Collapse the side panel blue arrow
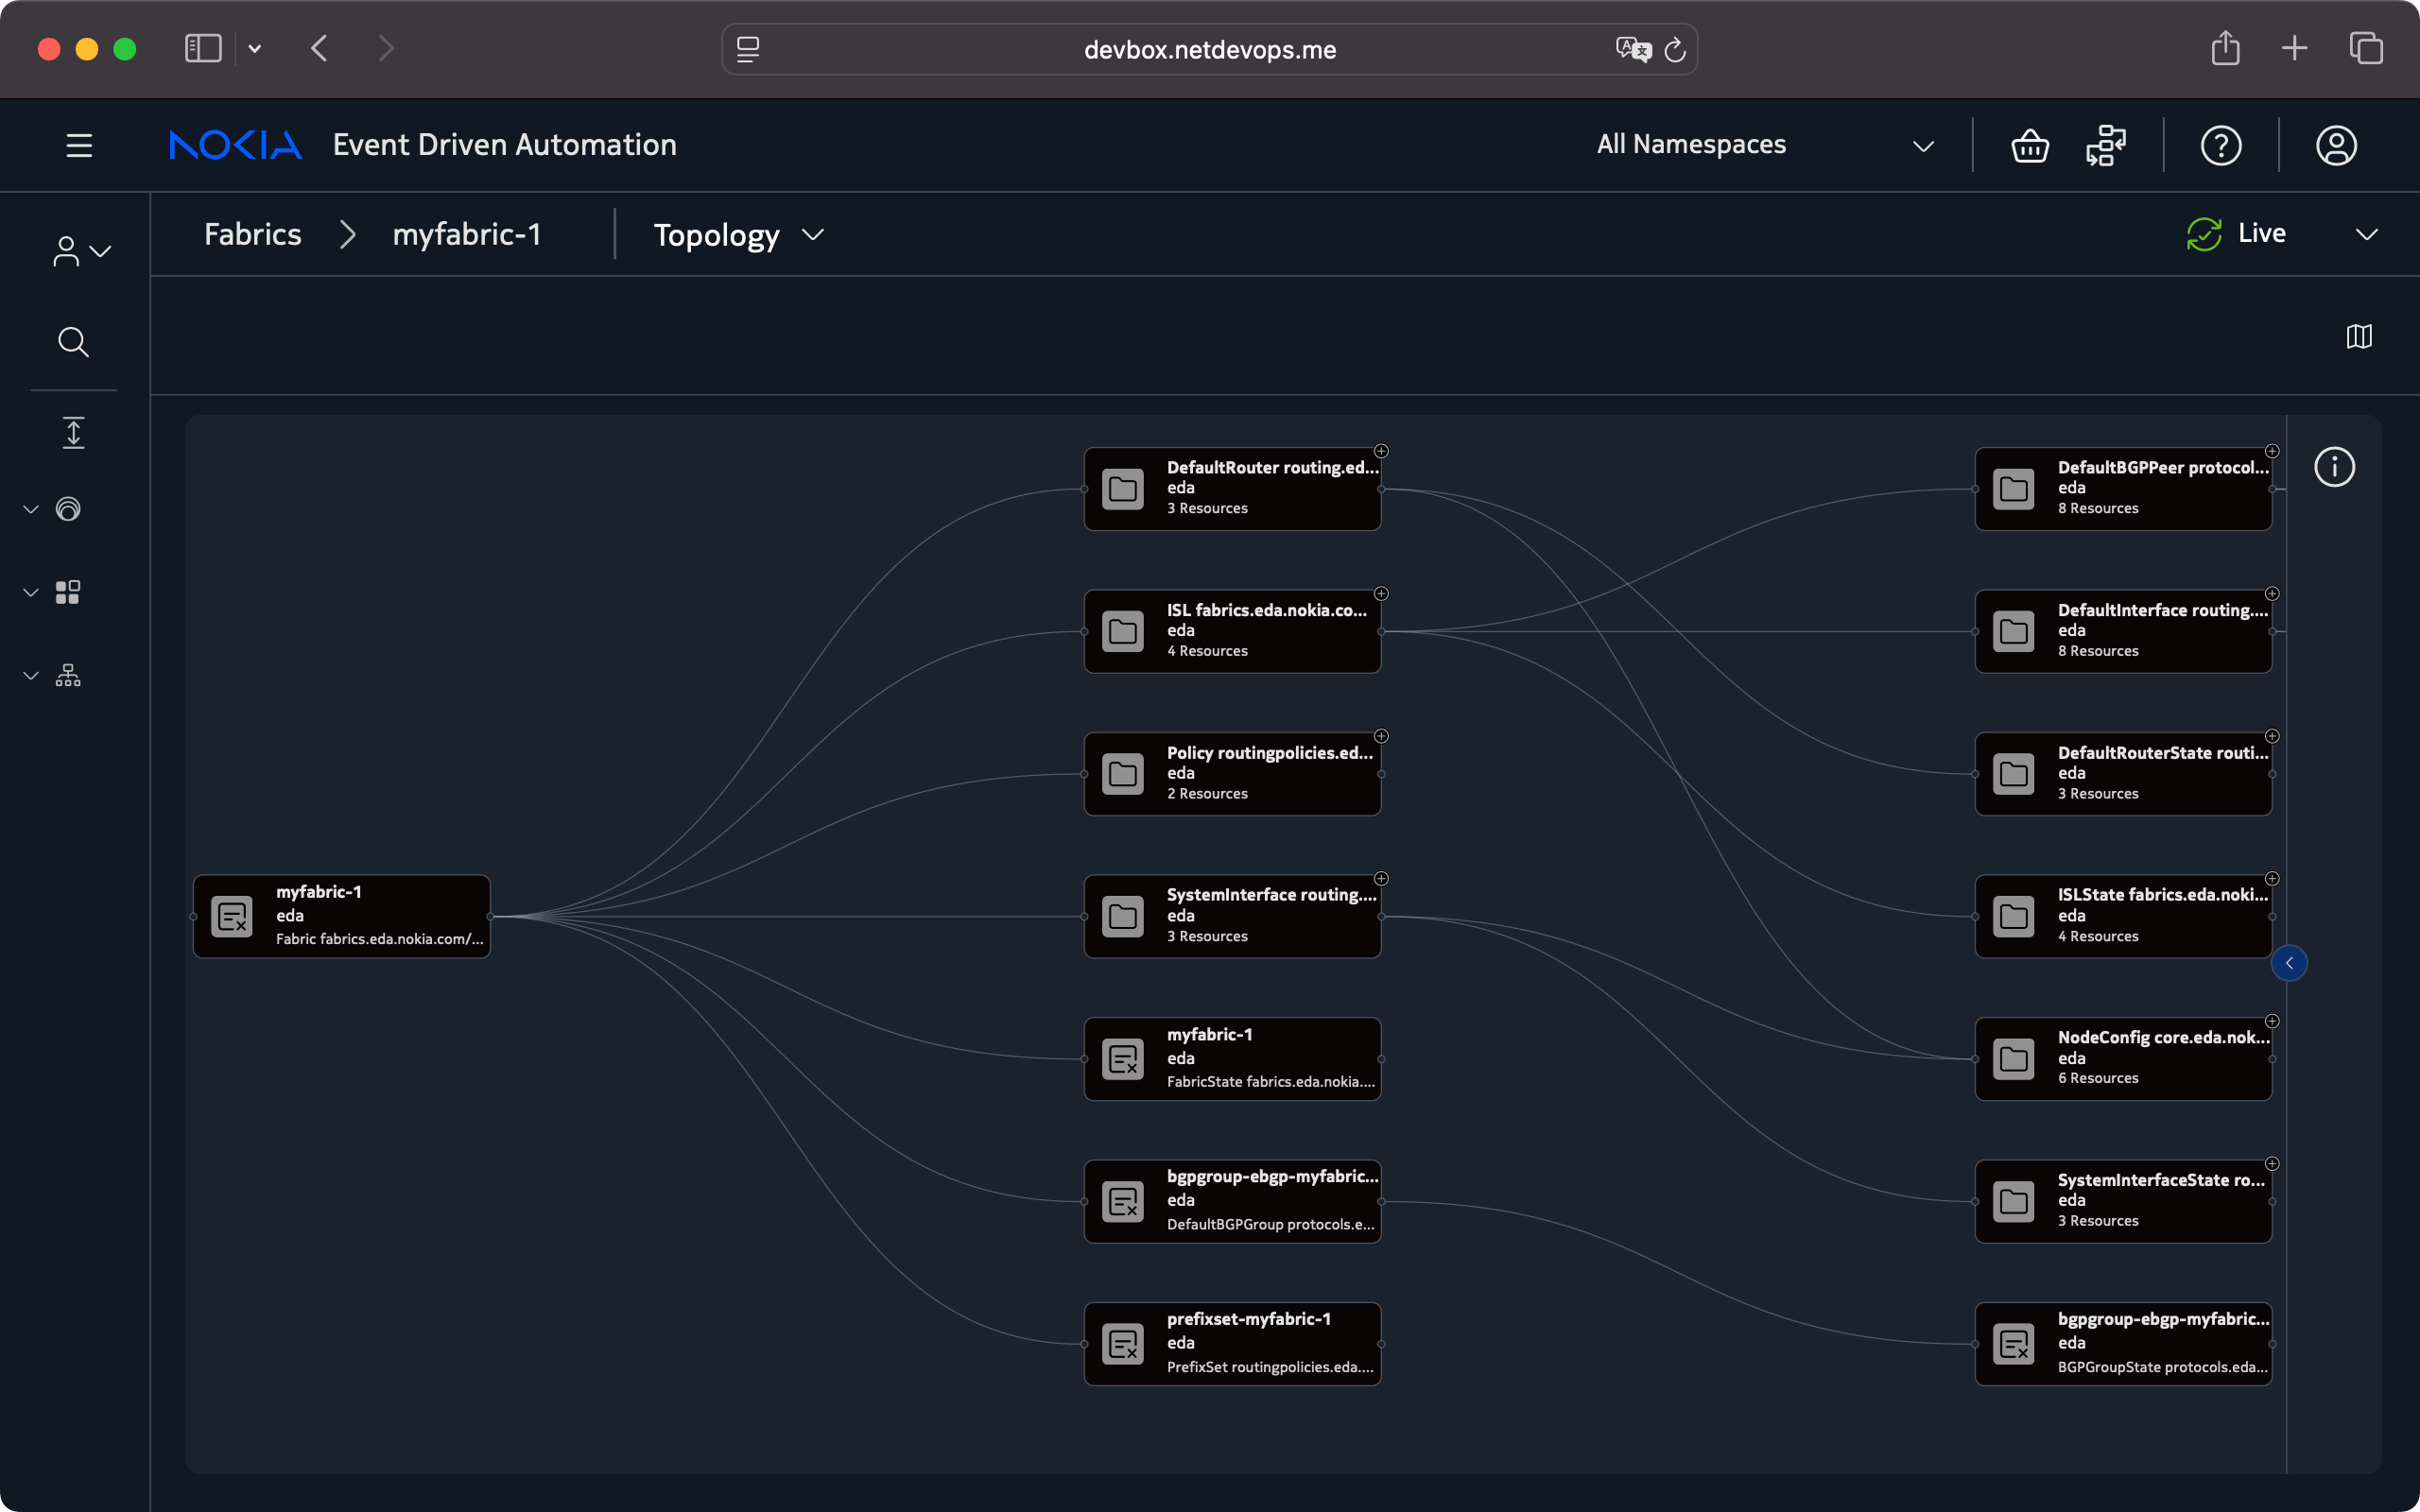Viewport: 2420px width, 1512px height. [2289, 963]
